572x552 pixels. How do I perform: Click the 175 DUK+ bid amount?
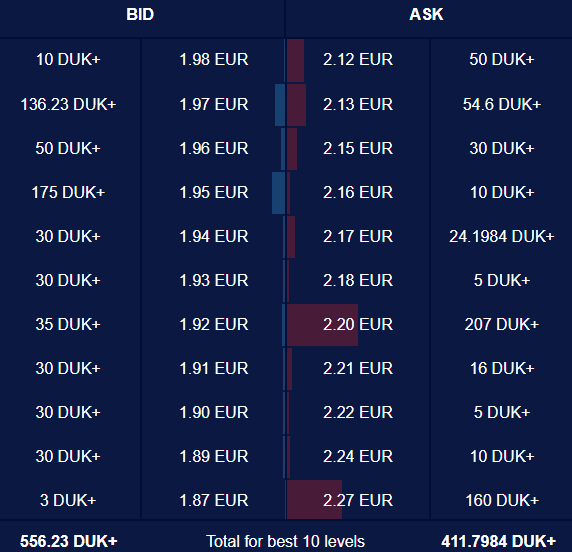click(x=68, y=192)
